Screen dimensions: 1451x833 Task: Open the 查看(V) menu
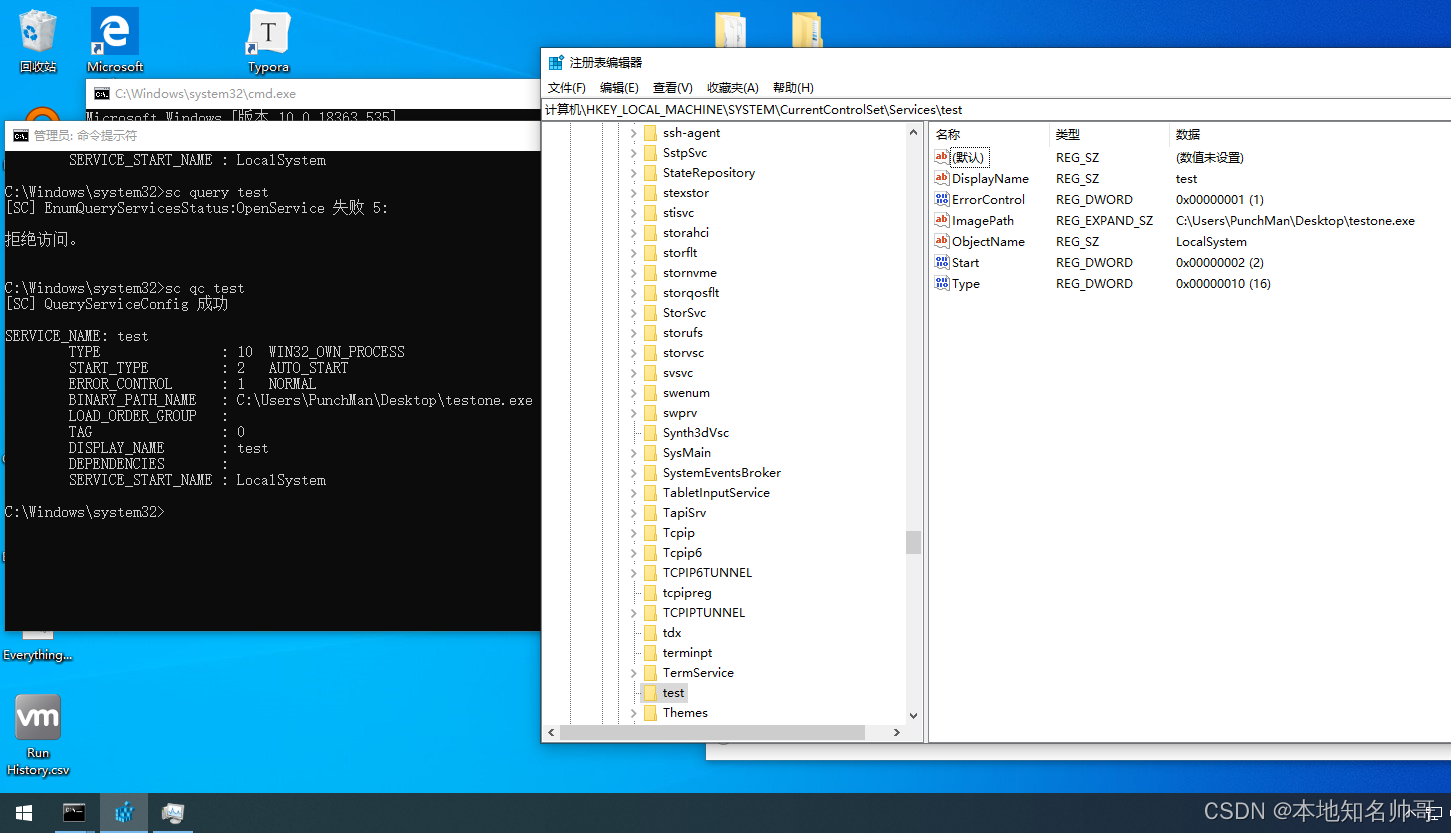672,88
